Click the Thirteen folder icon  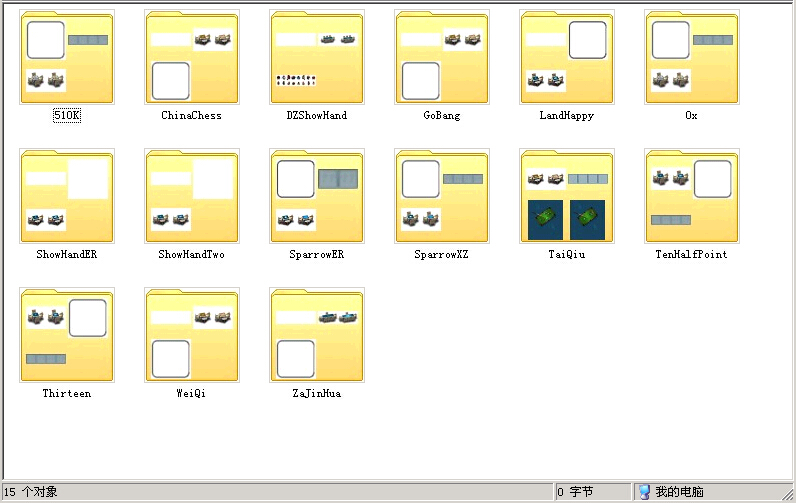click(67, 336)
